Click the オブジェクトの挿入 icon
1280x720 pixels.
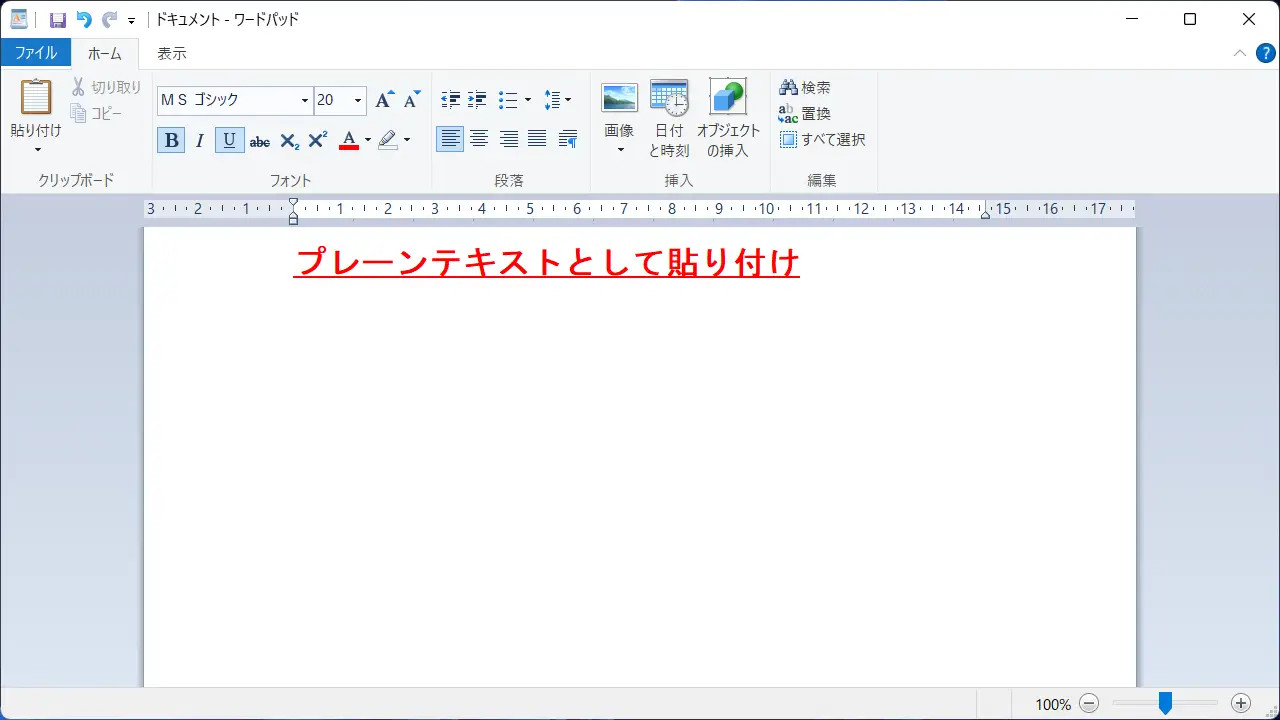[728, 98]
